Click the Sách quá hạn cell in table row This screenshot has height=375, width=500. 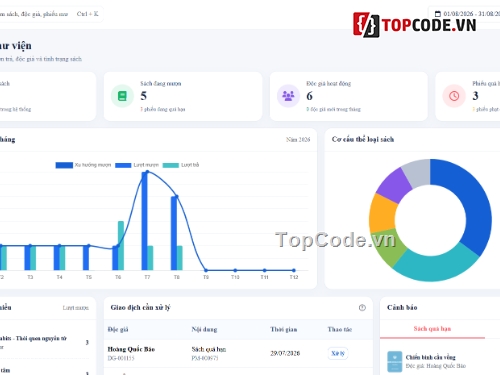pyautogui.click(x=209, y=349)
